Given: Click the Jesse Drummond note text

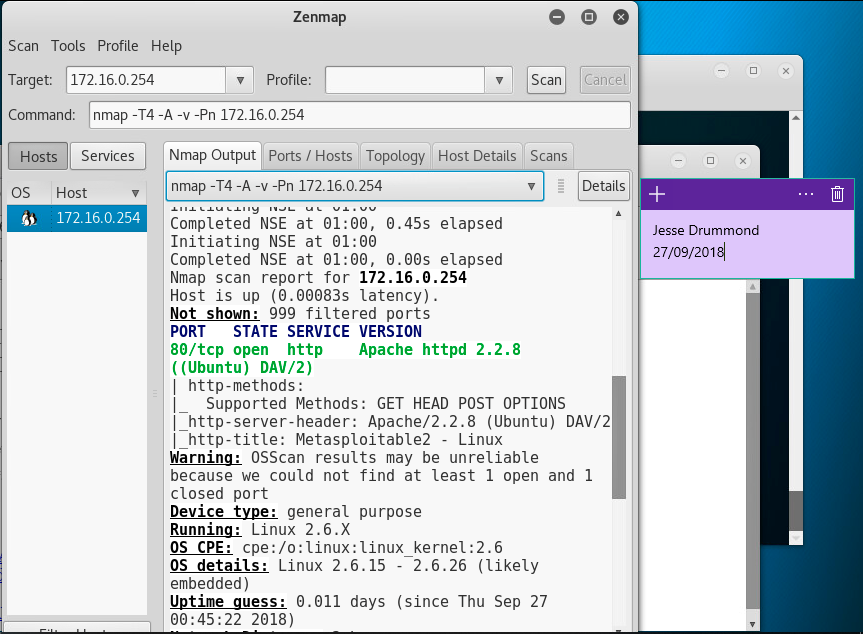Looking at the screenshot, I should coord(706,230).
